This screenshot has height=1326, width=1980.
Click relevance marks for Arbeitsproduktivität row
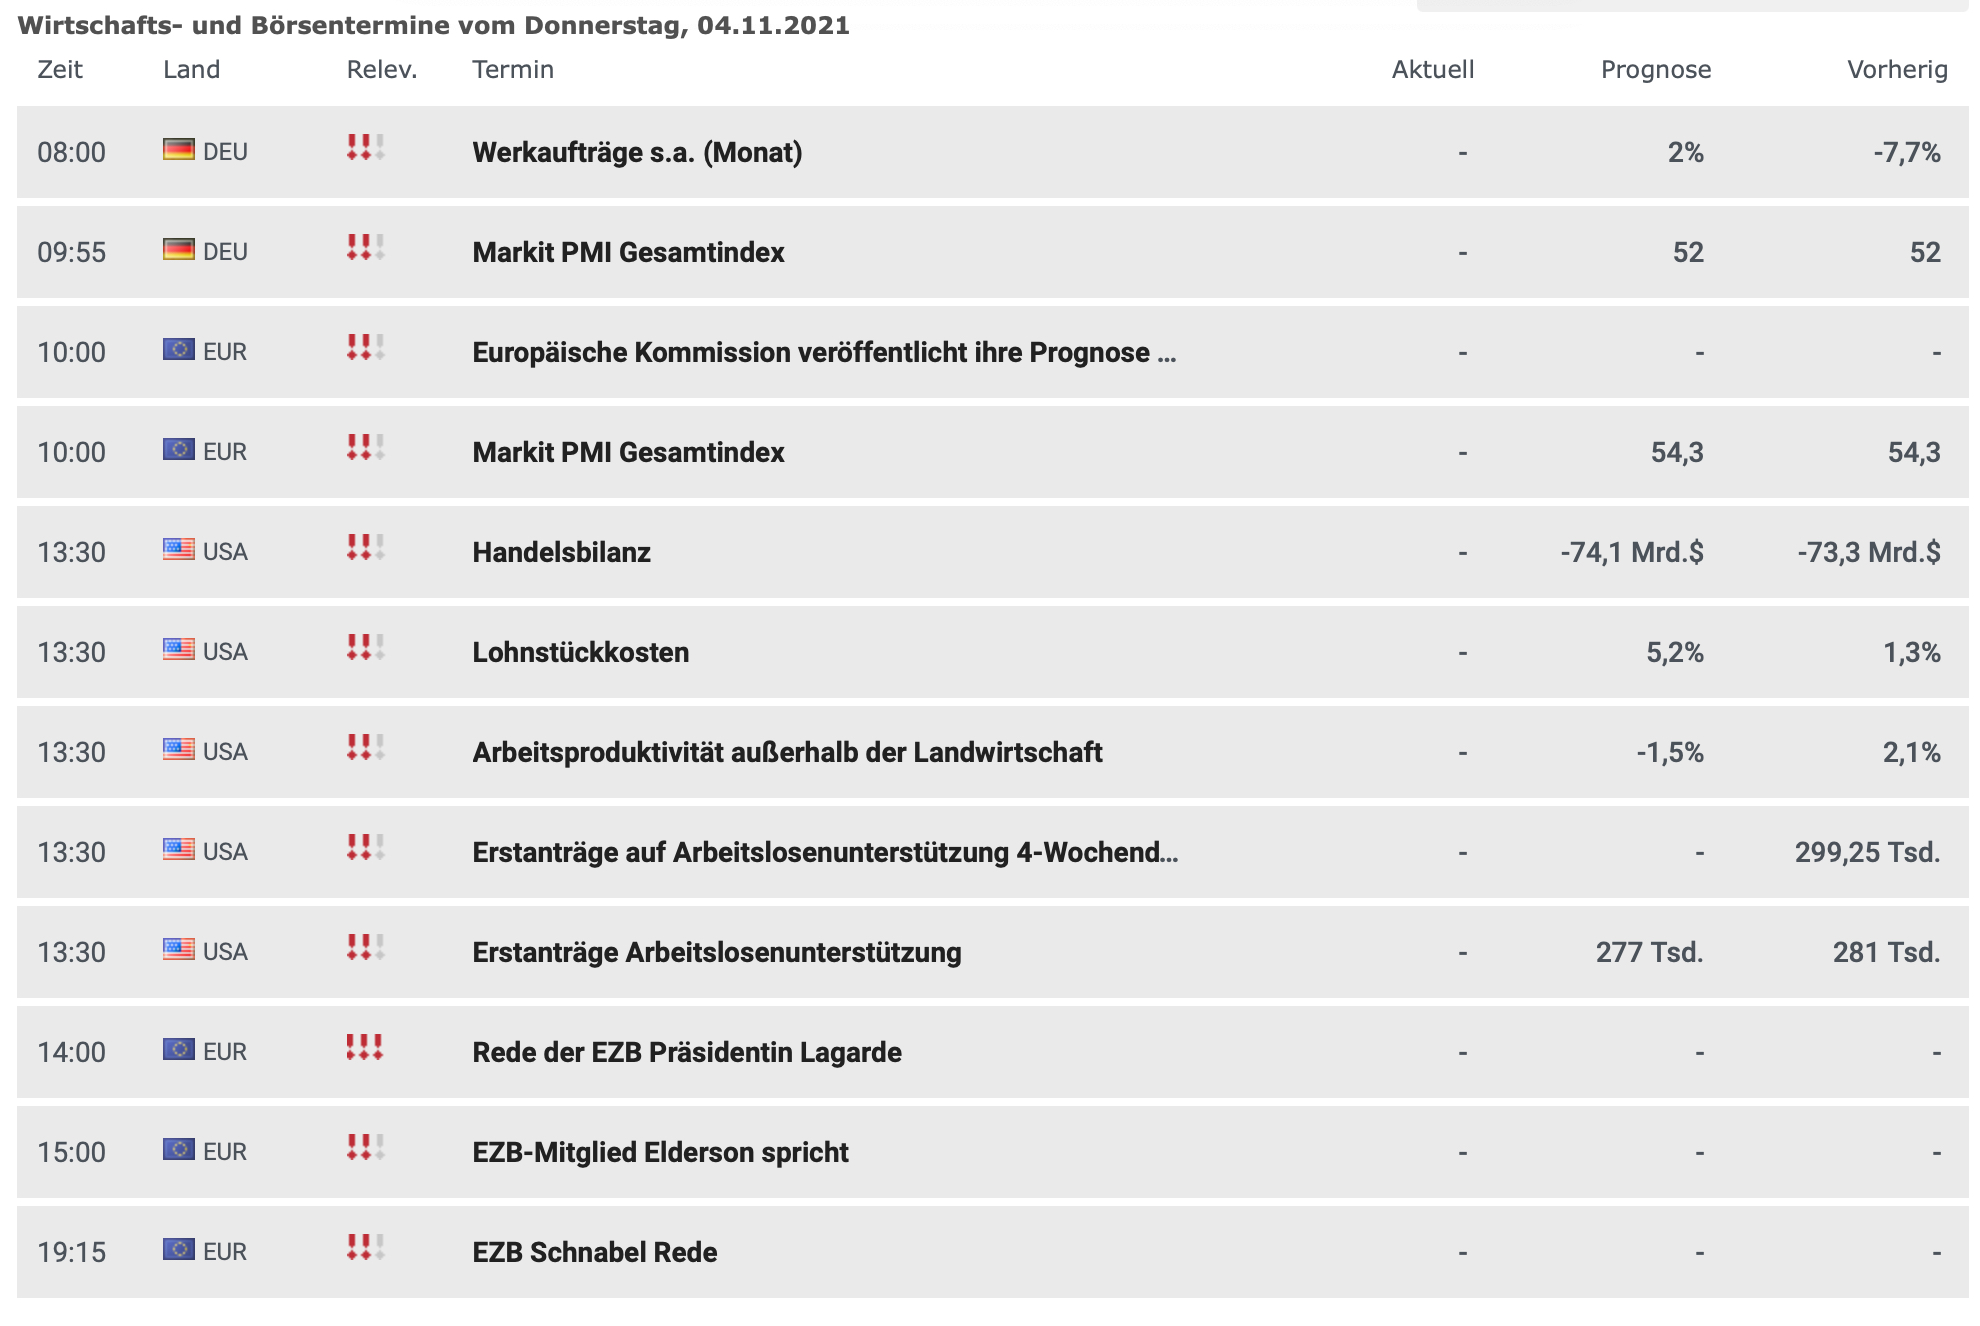(x=365, y=747)
